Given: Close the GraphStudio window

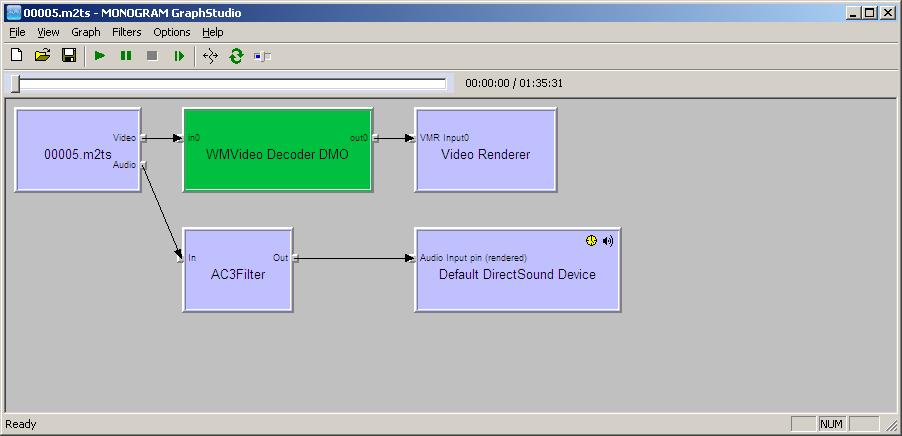Looking at the screenshot, I should click(x=886, y=13).
